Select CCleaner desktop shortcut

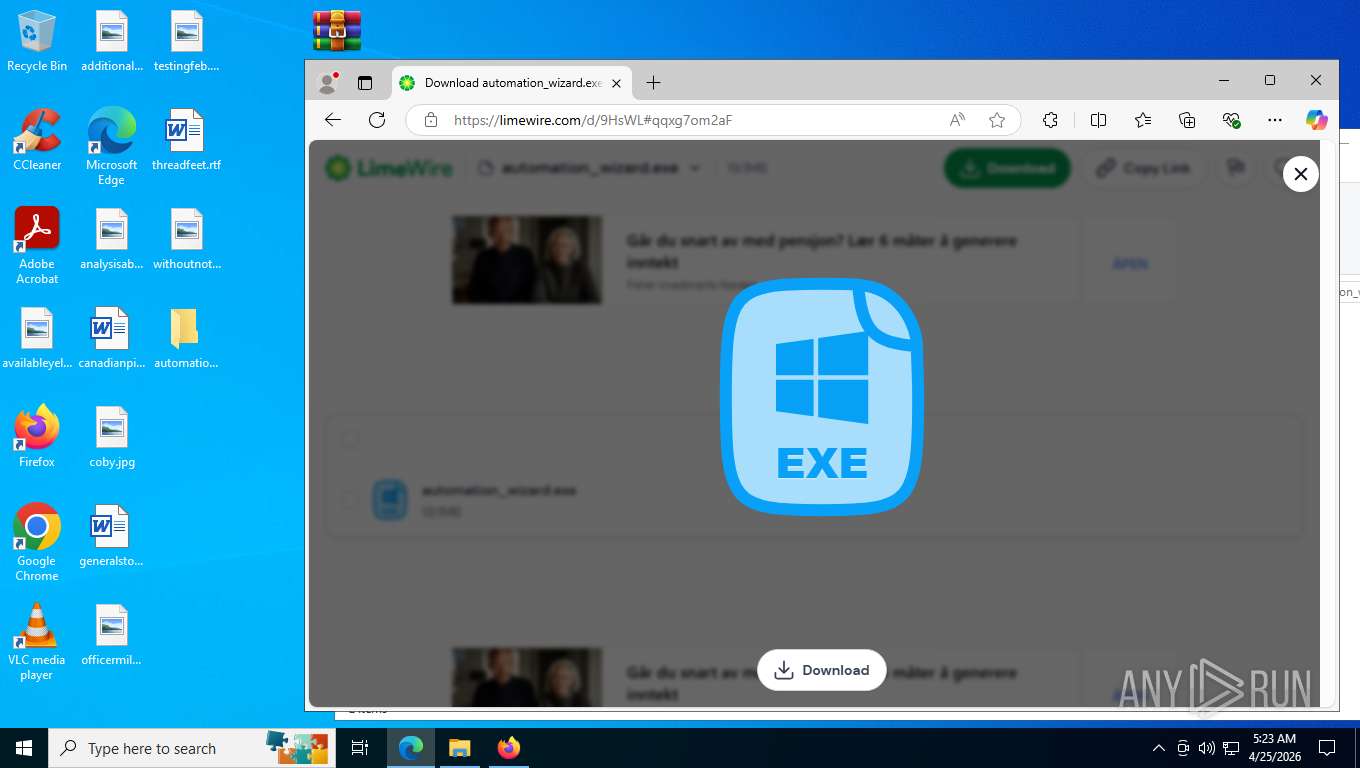click(37, 140)
